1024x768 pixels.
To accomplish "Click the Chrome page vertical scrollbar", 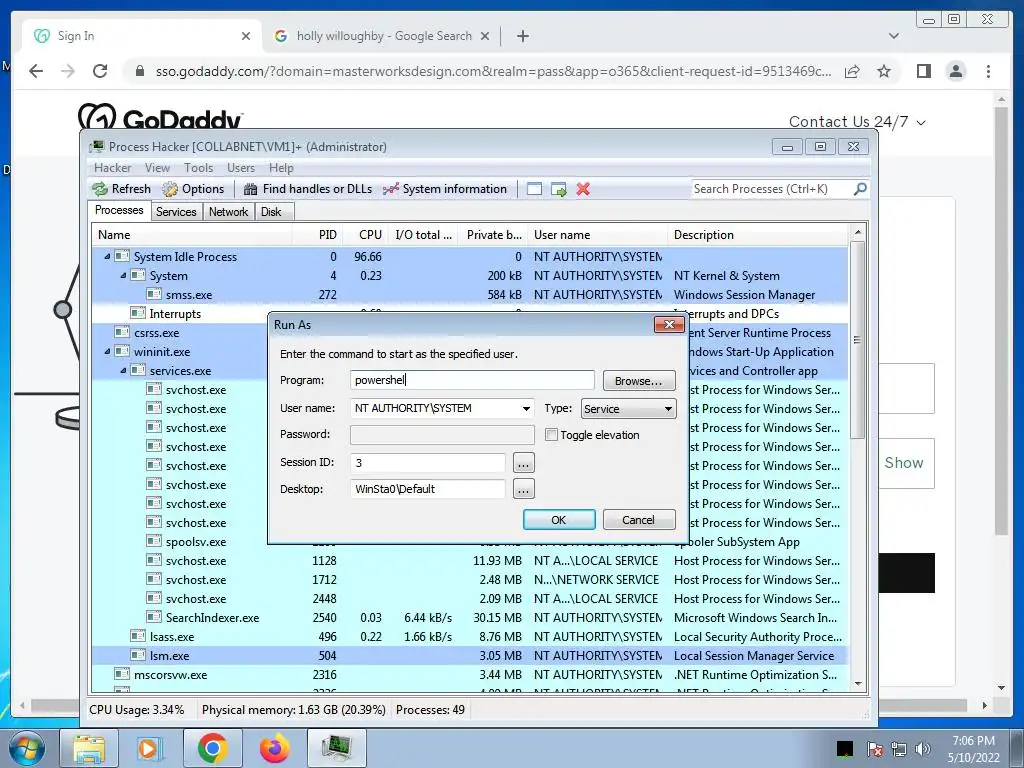I will tap(1001, 320).
